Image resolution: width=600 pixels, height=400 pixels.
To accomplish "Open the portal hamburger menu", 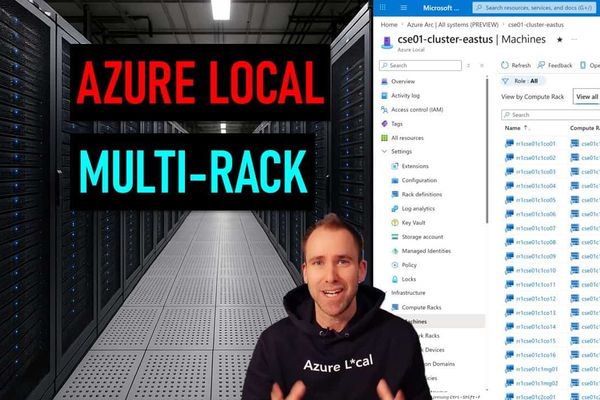I will click(x=403, y=7).
